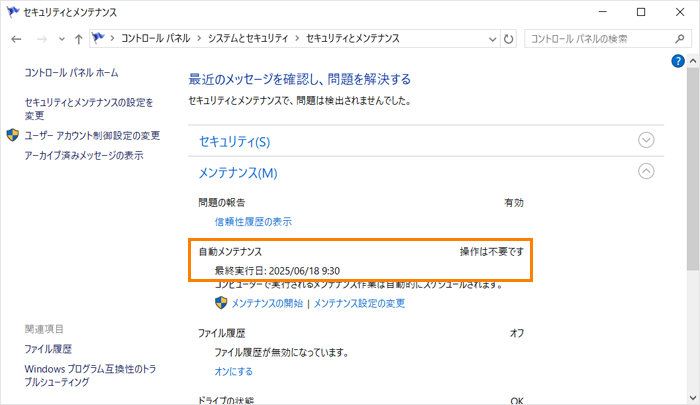Click 問題の報告 label

222,203
